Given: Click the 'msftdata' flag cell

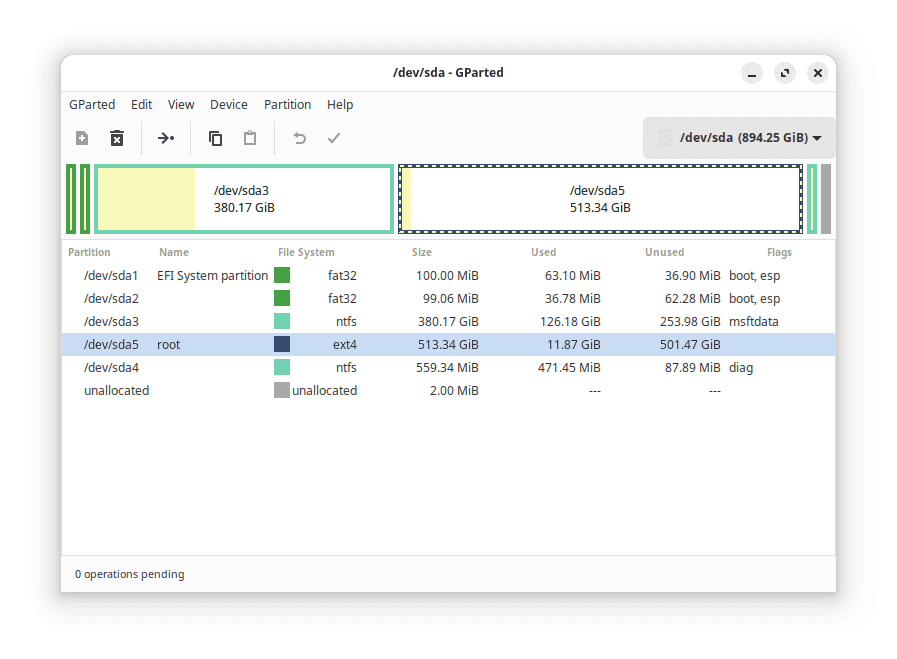Looking at the screenshot, I should click(753, 321).
